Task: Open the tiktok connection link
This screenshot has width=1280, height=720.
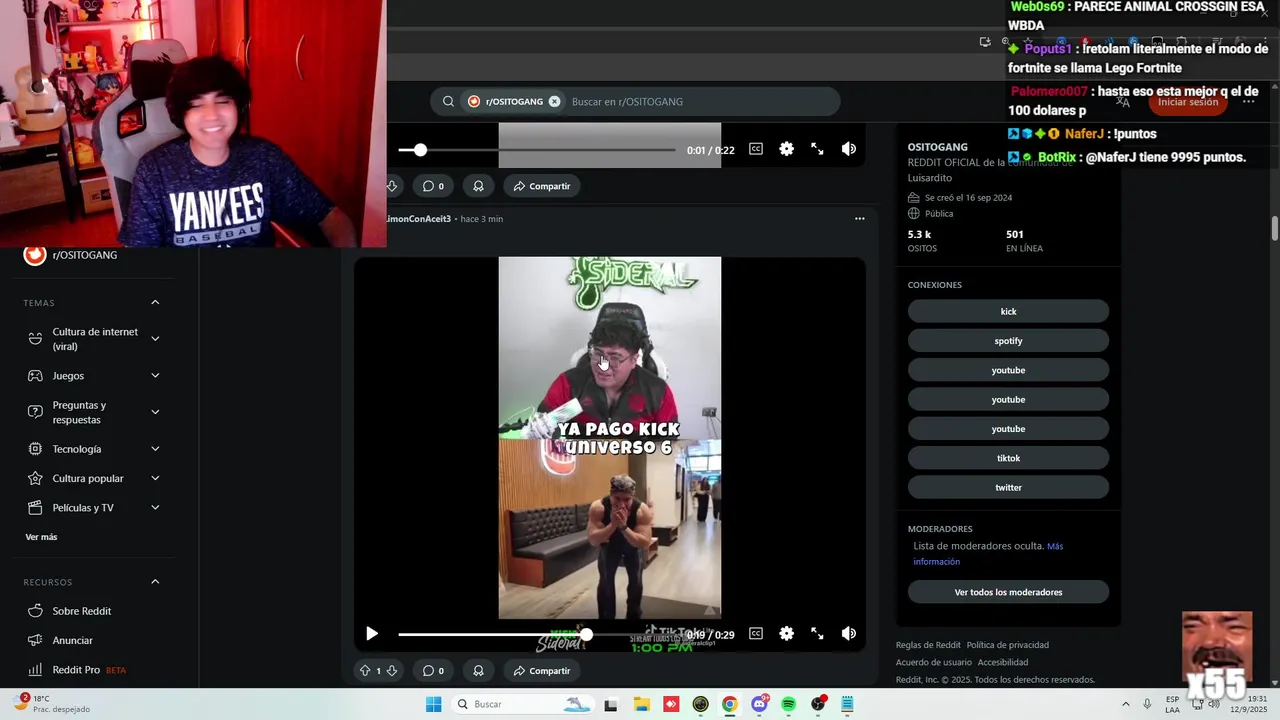Action: coord(1008,458)
